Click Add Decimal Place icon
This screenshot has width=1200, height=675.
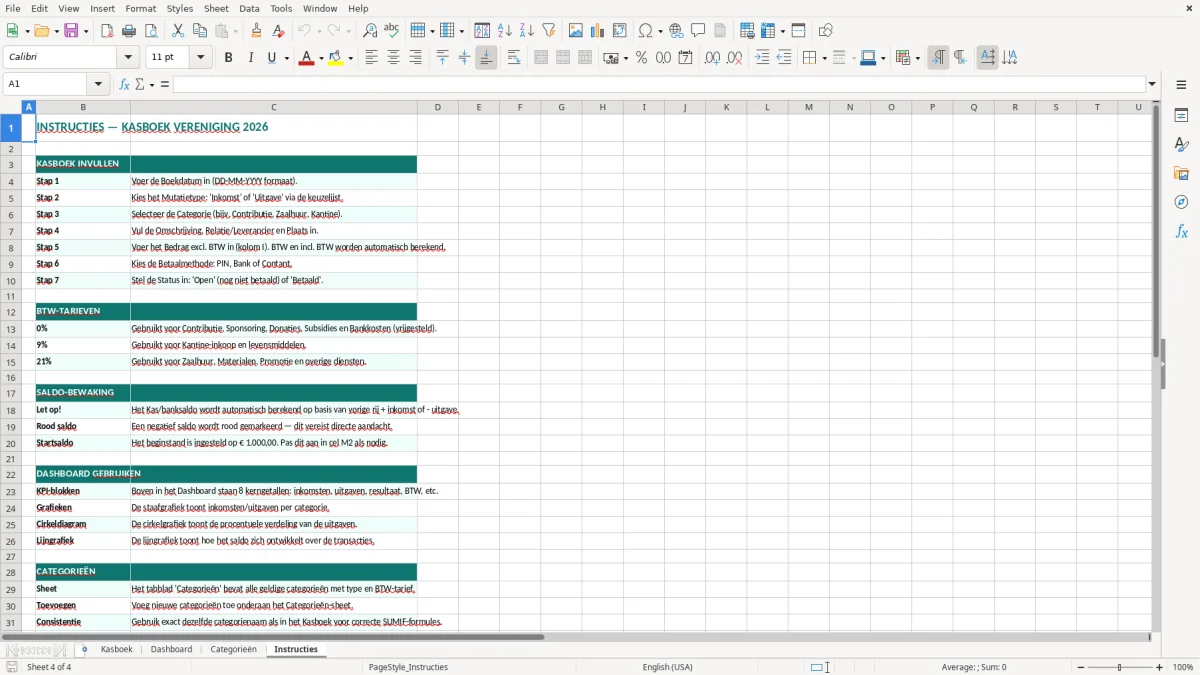(x=712, y=58)
